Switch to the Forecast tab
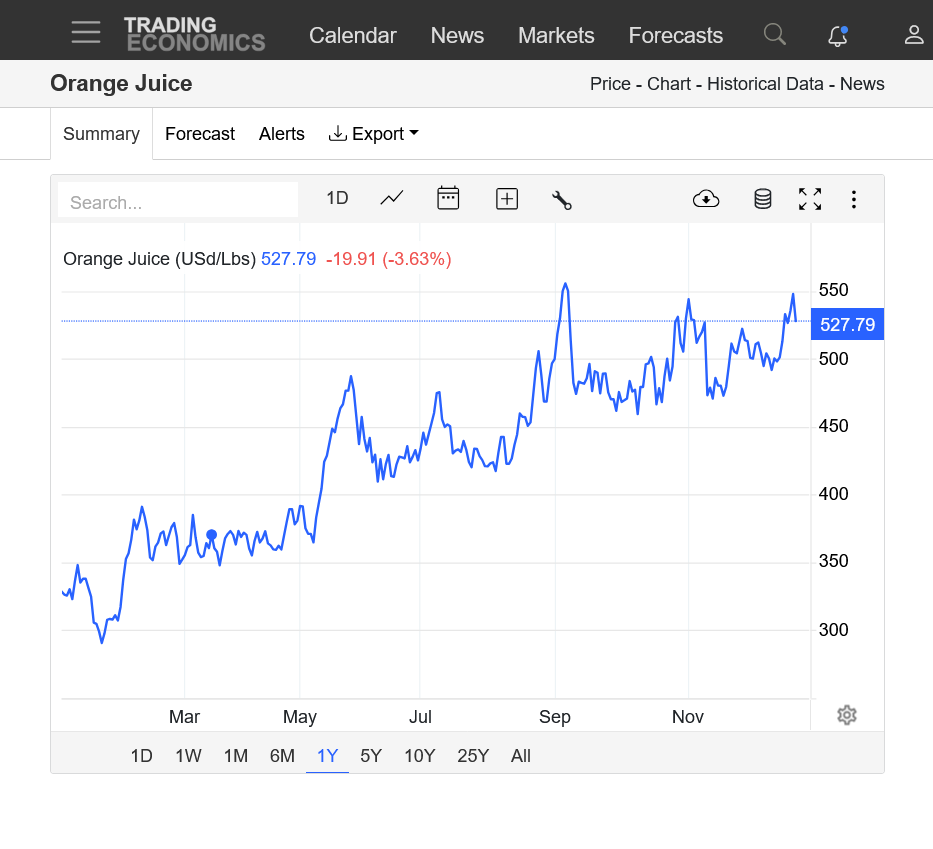Screen dimensions: 933x849 tap(200, 134)
